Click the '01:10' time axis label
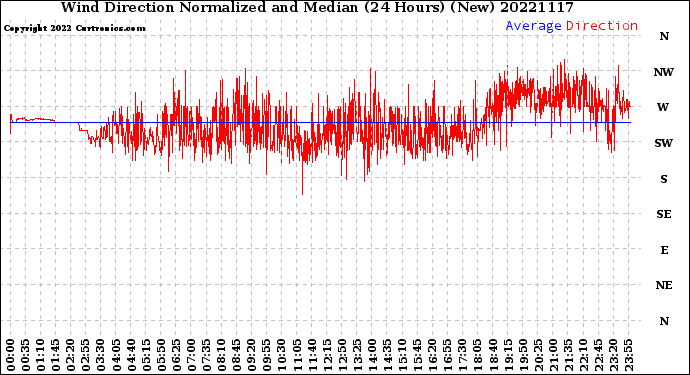 point(40,355)
